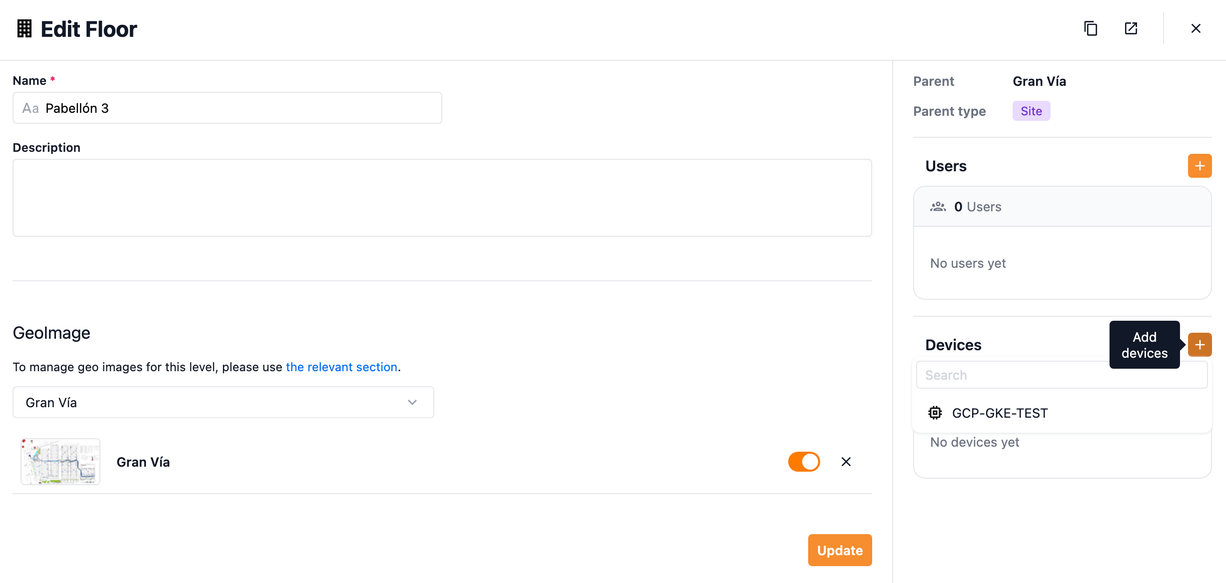The height and width of the screenshot is (583, 1226).
Task: Expand GeoImage selector via chevron arrow
Action: pos(412,403)
